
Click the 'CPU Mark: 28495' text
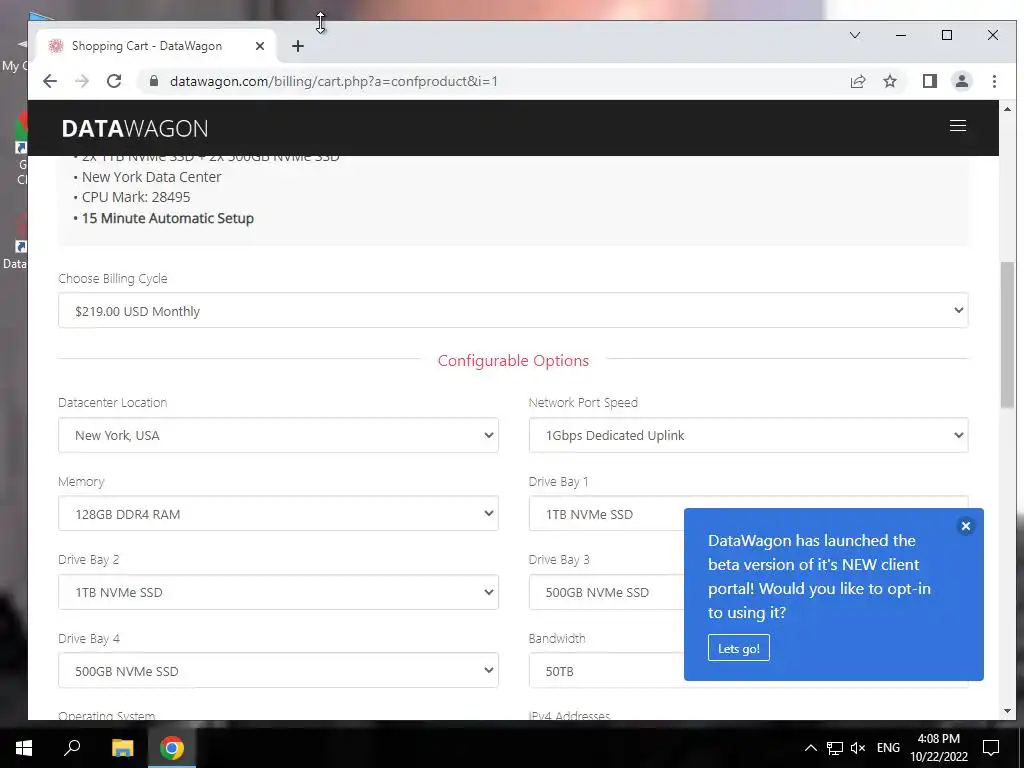coord(136,197)
